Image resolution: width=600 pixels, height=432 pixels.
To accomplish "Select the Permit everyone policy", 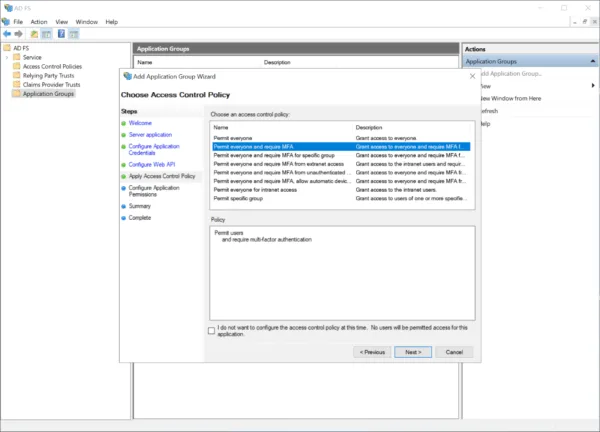I will pos(341,138).
